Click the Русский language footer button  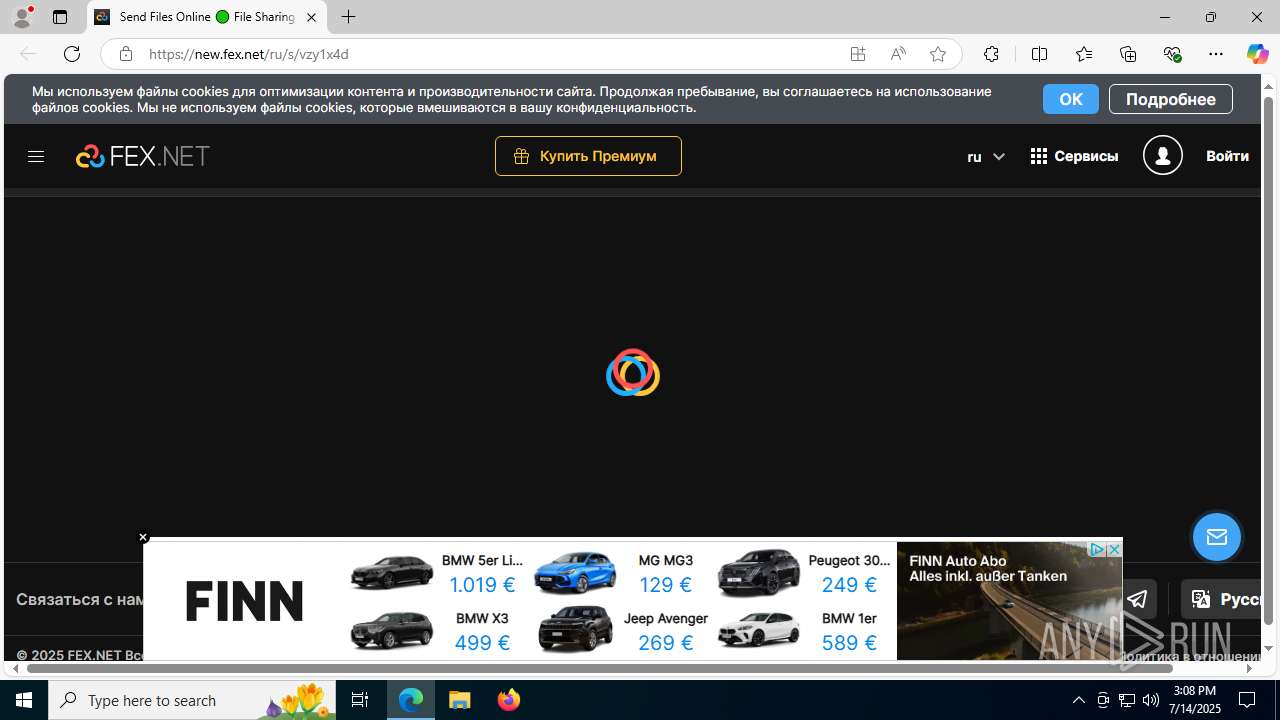(x=1222, y=599)
